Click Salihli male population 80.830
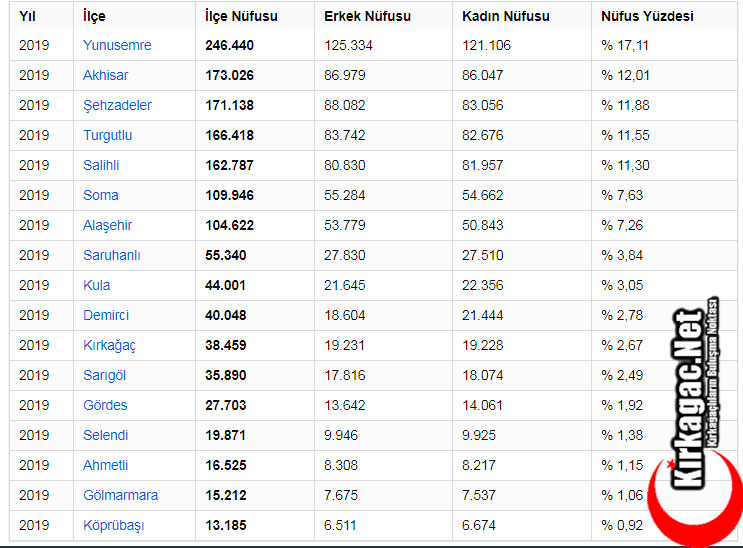 [x=344, y=165]
